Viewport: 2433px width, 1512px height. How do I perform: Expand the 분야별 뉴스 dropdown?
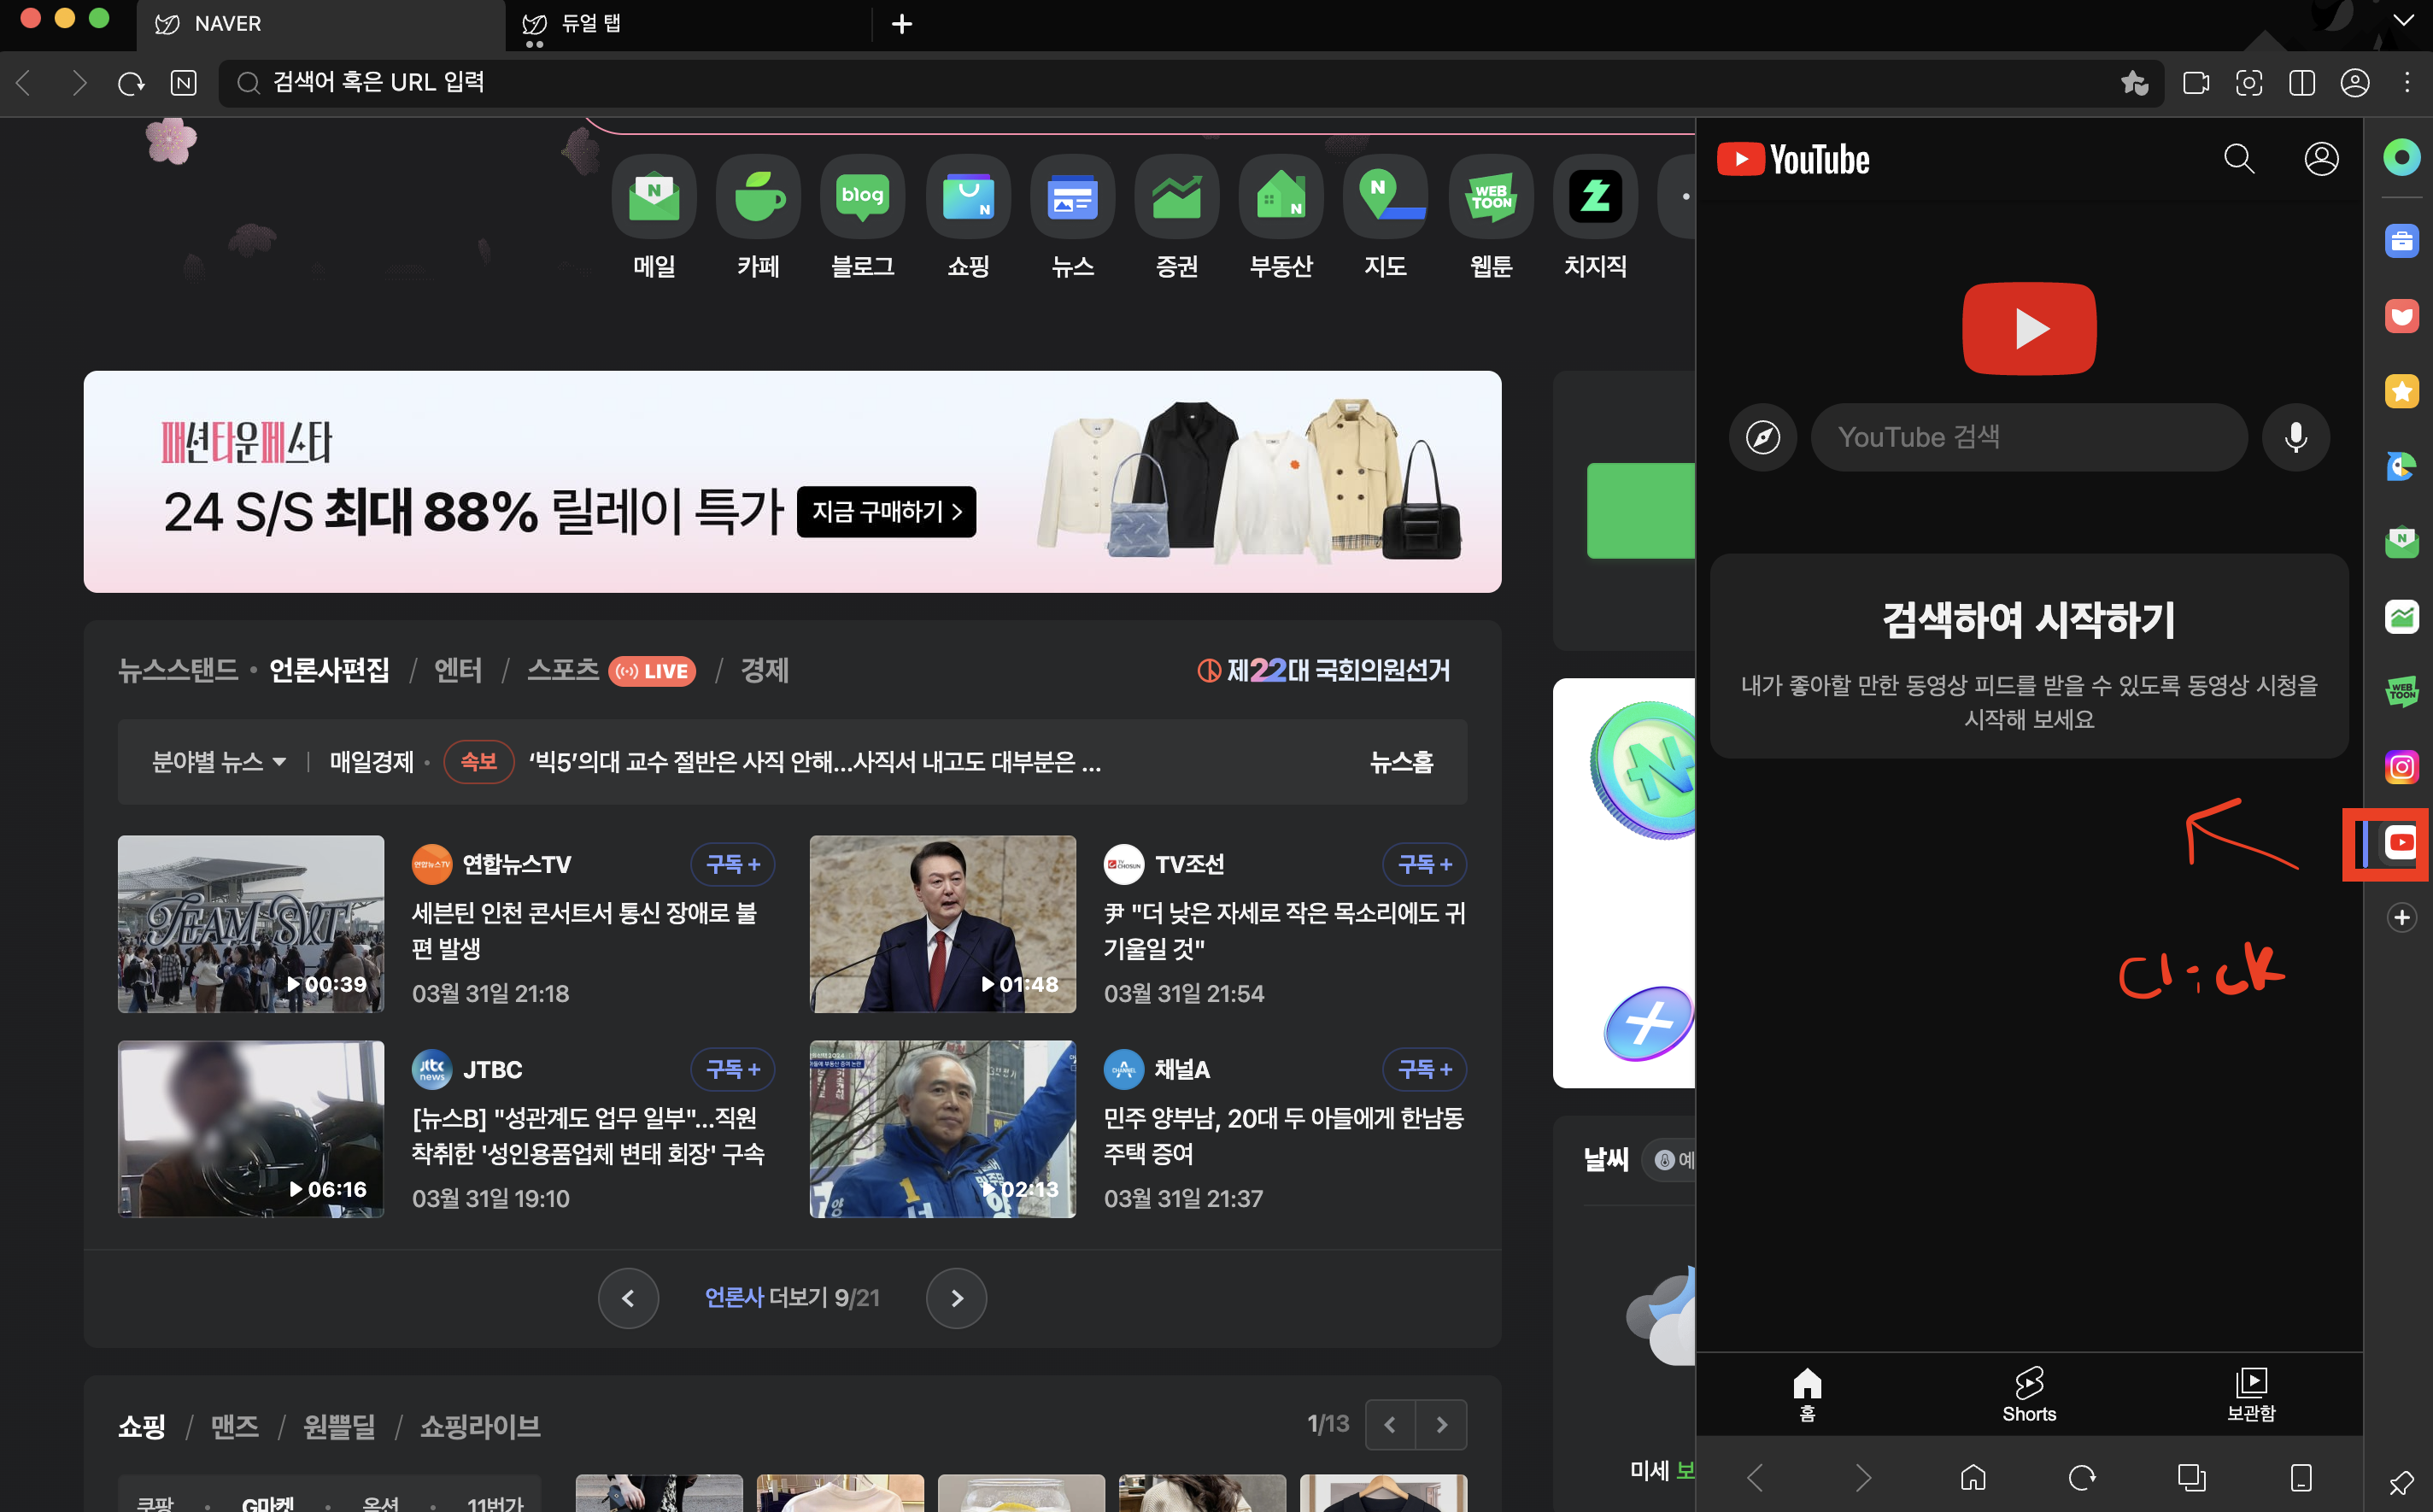point(219,762)
